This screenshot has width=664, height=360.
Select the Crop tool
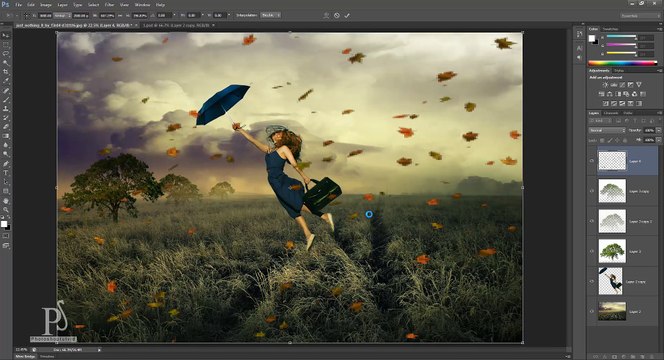tap(6, 72)
